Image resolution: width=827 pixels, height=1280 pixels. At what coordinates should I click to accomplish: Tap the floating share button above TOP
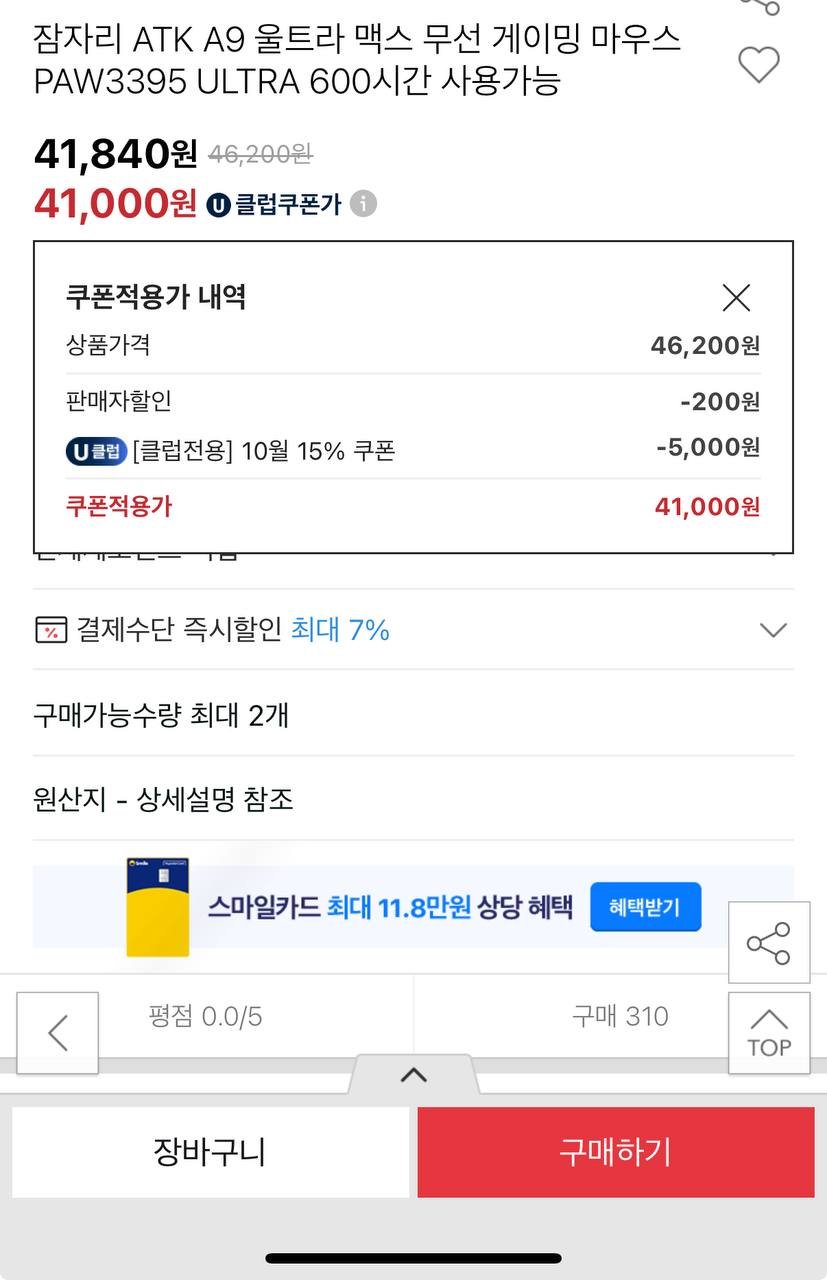point(768,943)
